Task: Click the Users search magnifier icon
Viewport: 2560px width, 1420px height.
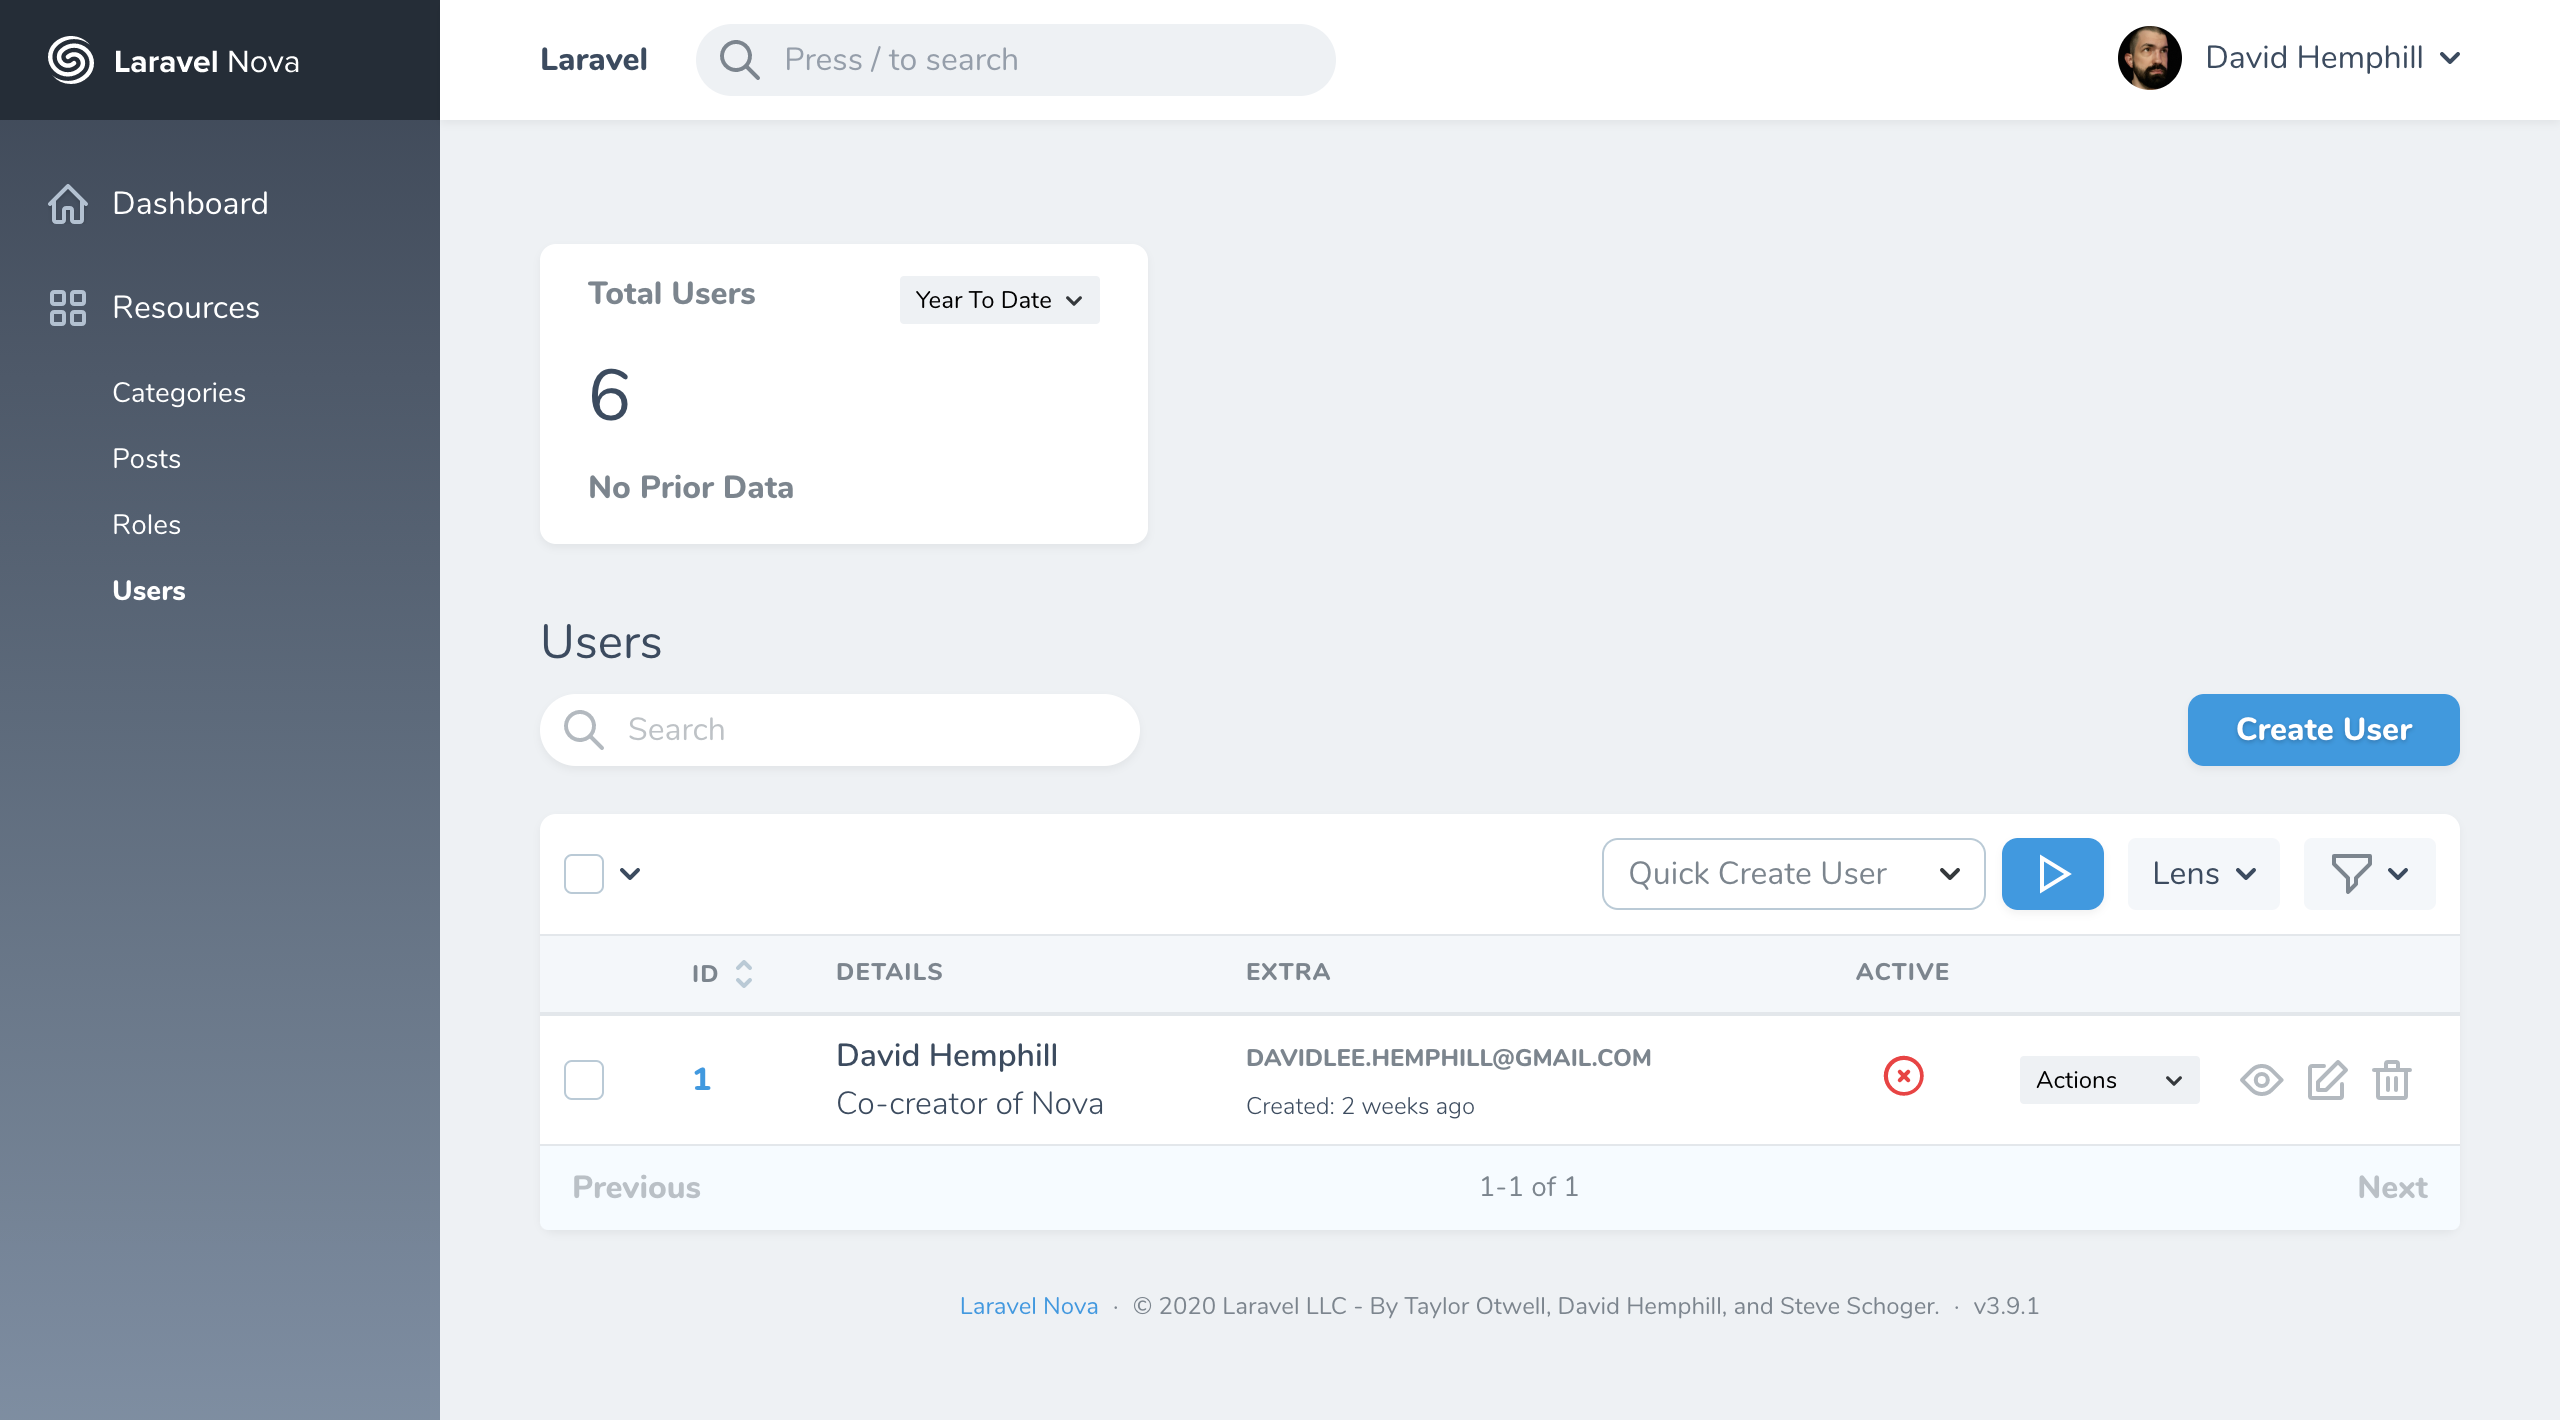Action: (584, 730)
